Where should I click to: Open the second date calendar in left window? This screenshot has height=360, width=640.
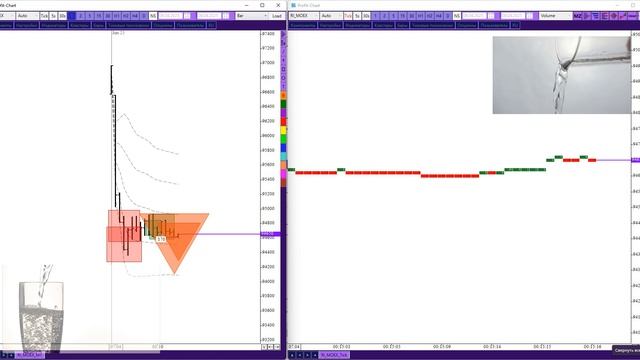coord(226,16)
